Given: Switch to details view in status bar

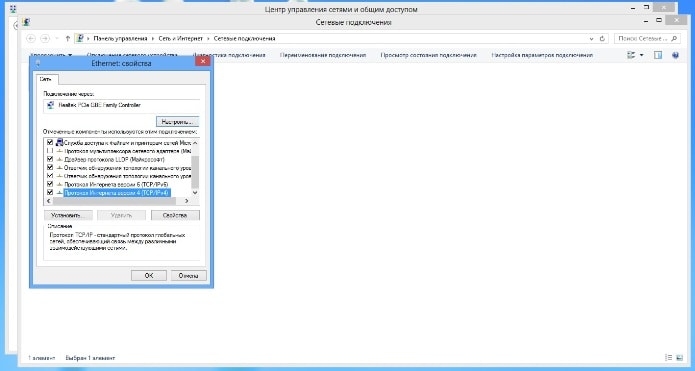Looking at the screenshot, I should point(668,357).
